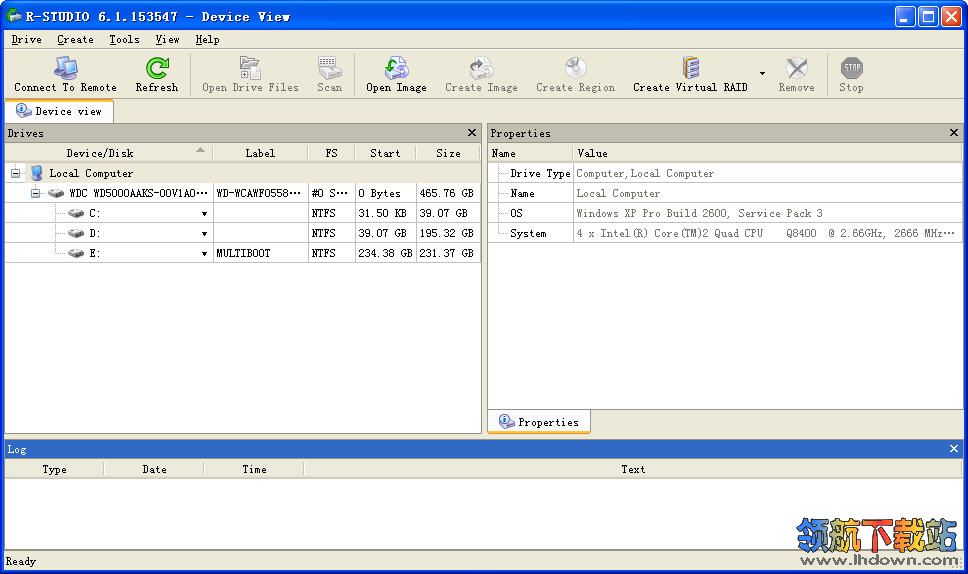This screenshot has height=574, width=968.
Task: Select the Drive Type property row
Action: (725, 173)
